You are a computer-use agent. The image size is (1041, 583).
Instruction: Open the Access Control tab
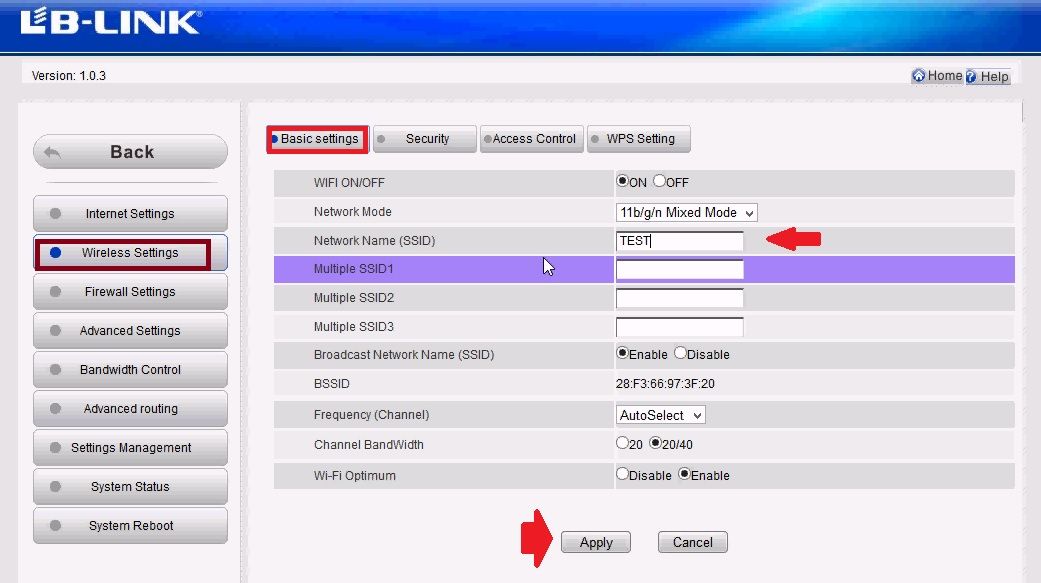coord(531,139)
